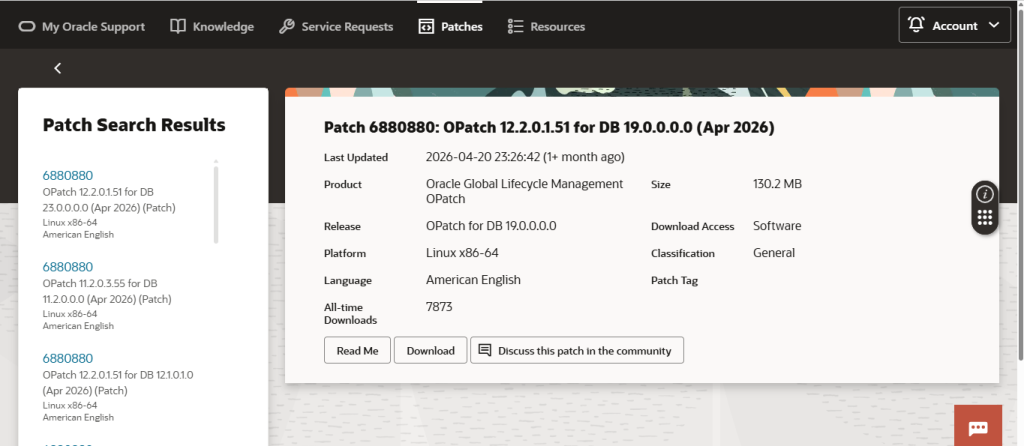1024x446 pixels.
Task: Open the info circle icon on right edge
Action: point(985,194)
